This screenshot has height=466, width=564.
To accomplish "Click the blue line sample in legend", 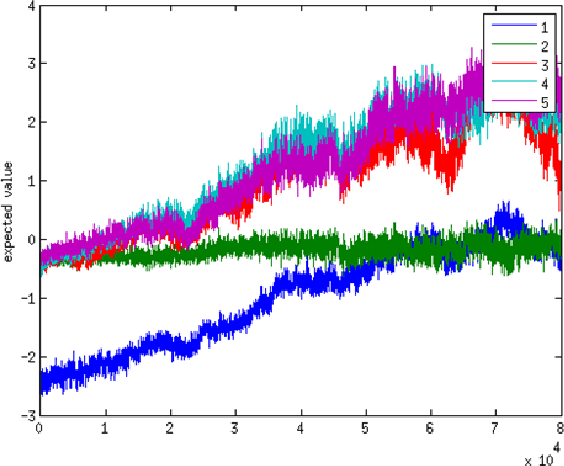I will tap(514, 25).
